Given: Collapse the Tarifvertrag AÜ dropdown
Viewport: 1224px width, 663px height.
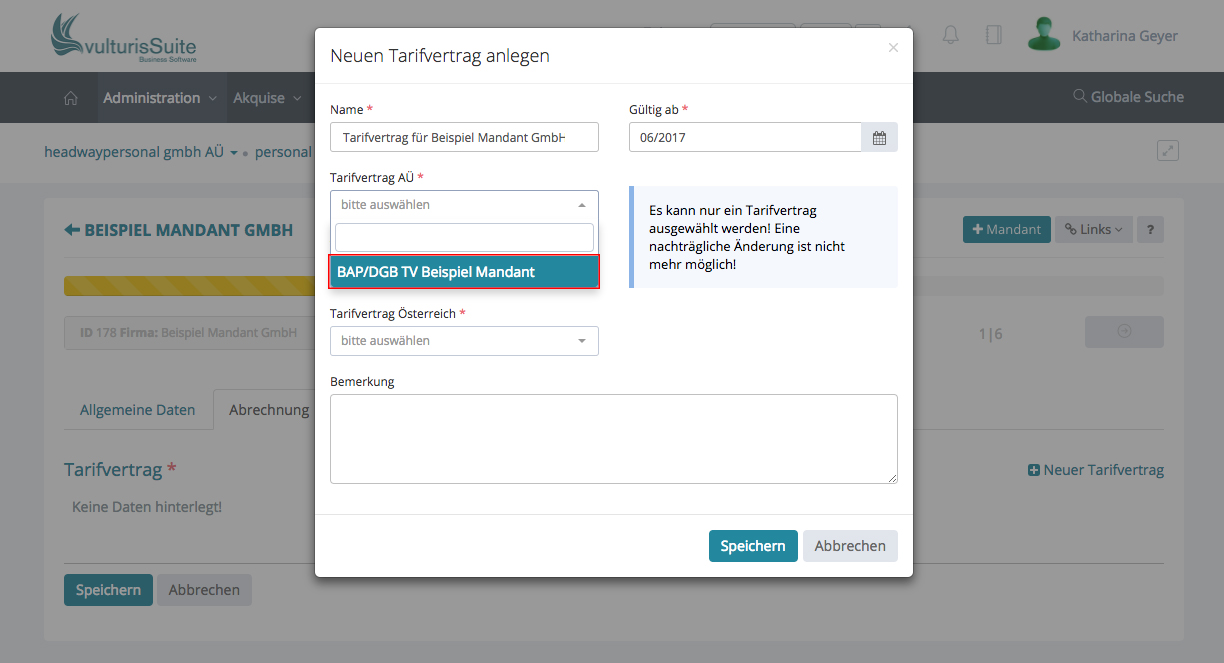Looking at the screenshot, I should tap(464, 205).
